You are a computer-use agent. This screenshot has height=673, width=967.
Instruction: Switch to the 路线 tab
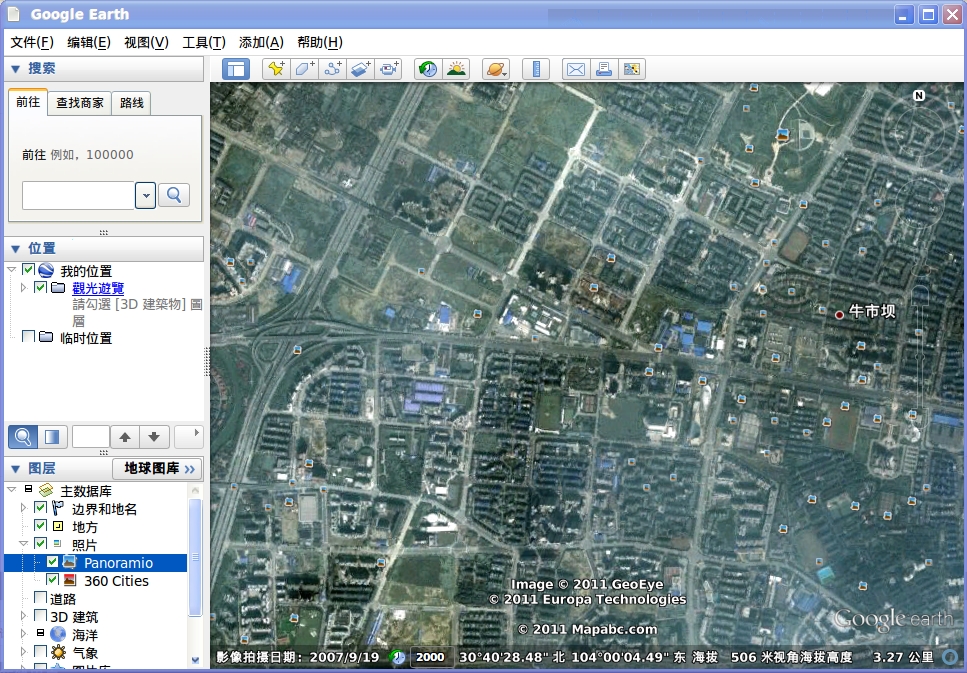pos(131,103)
